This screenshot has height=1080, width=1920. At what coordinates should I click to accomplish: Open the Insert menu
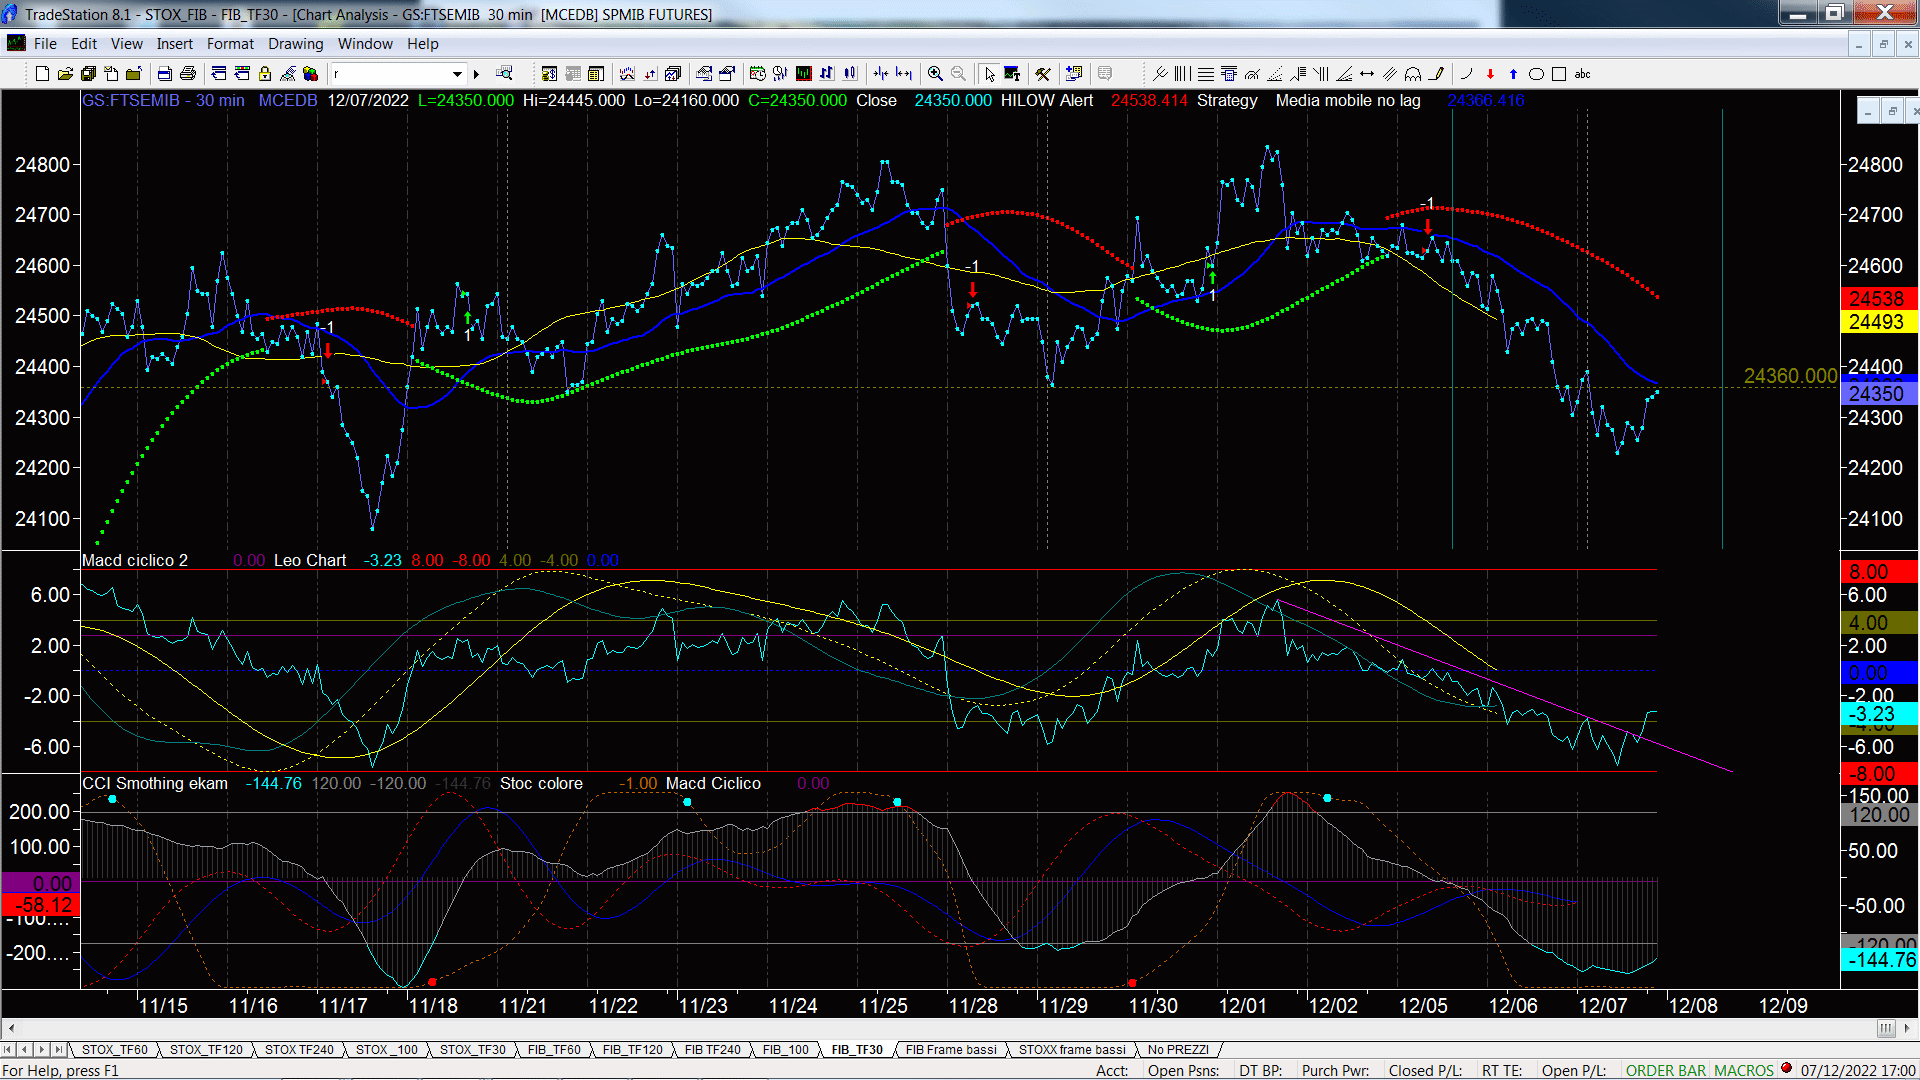pyautogui.click(x=174, y=44)
